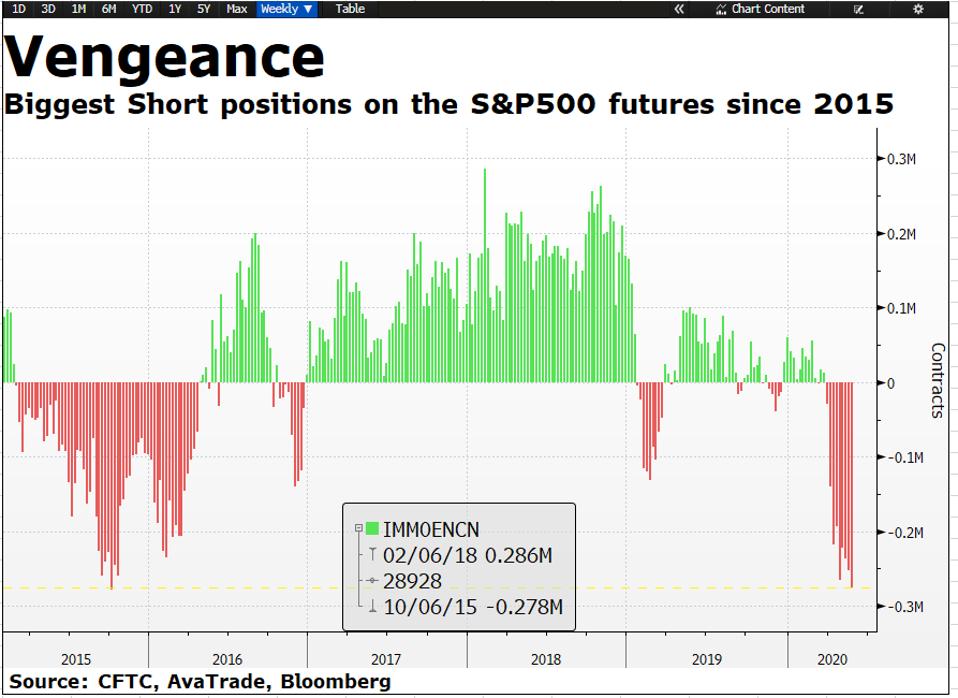This screenshot has height=698, width=958.
Task: Click the last value marker icon in legend
Action: point(372,581)
